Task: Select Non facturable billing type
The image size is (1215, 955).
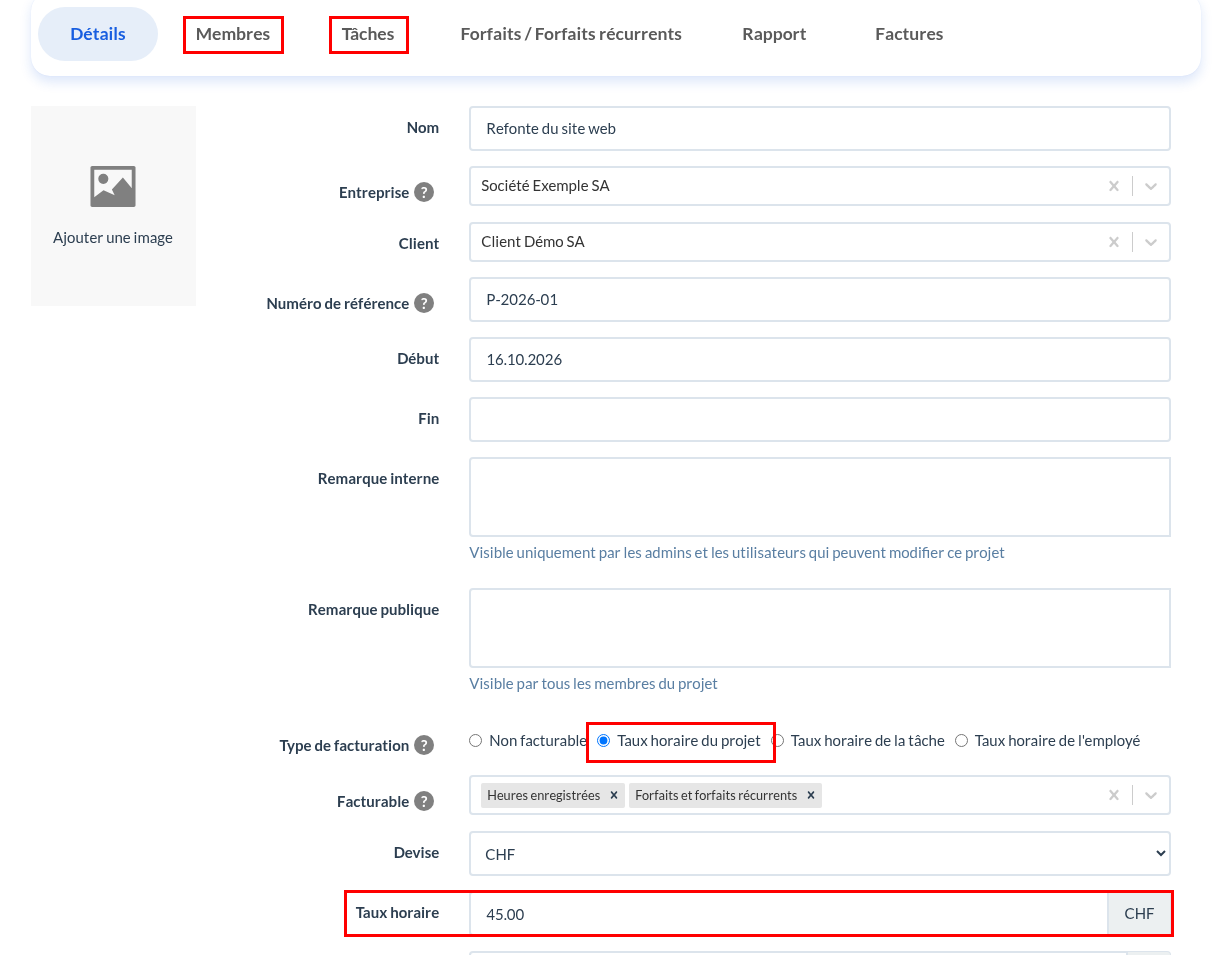Action: click(x=476, y=741)
